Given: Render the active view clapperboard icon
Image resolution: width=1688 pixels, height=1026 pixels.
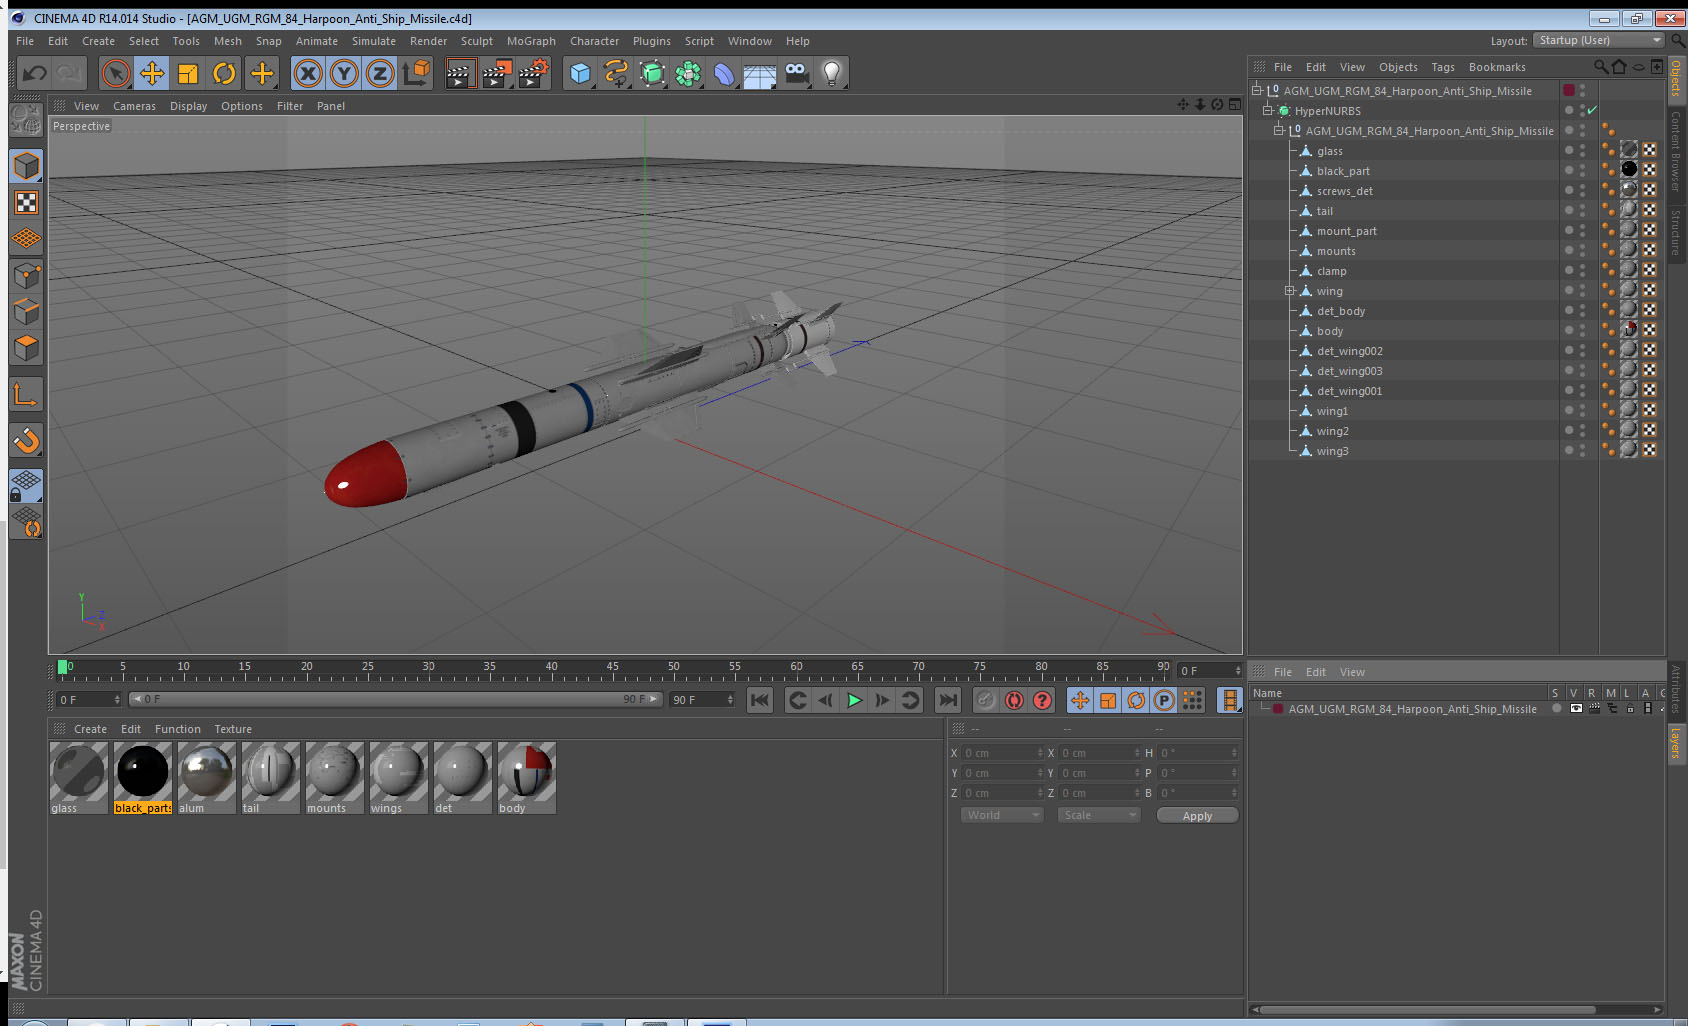Looking at the screenshot, I should 459,73.
